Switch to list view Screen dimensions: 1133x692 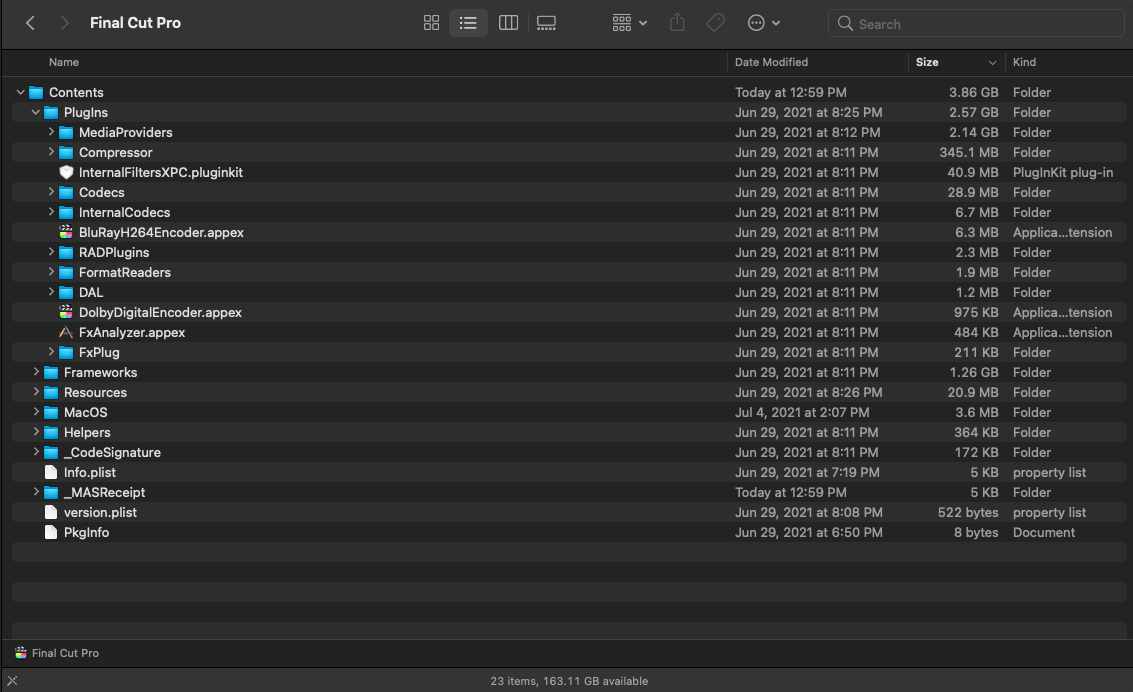(x=468, y=23)
